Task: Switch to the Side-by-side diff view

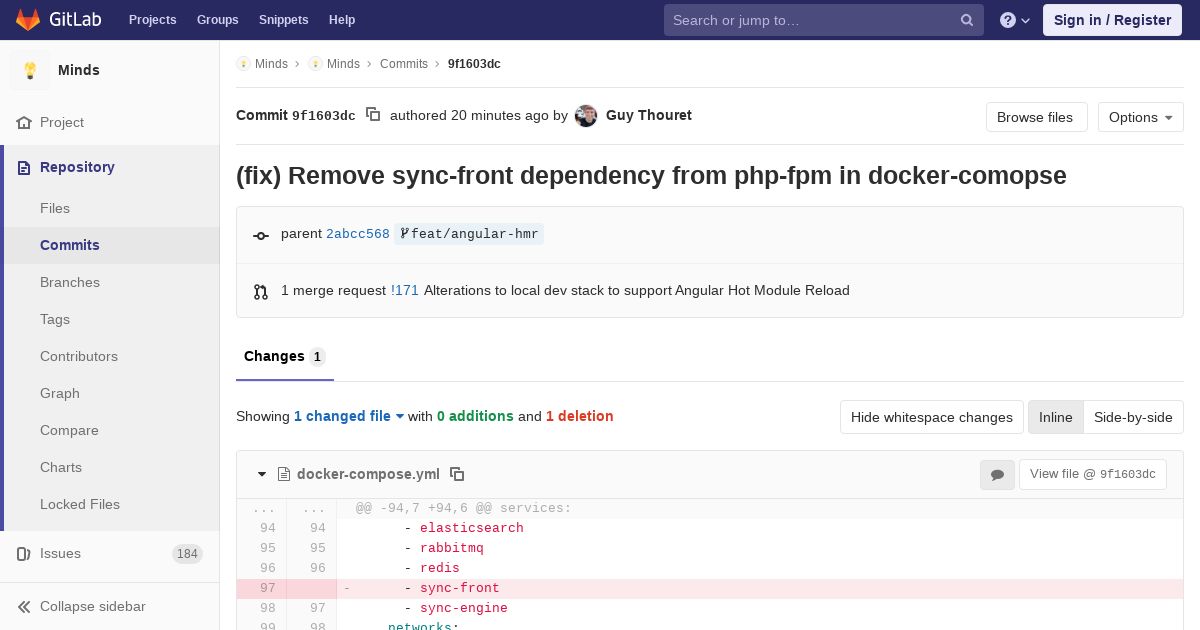Action: click(1133, 417)
